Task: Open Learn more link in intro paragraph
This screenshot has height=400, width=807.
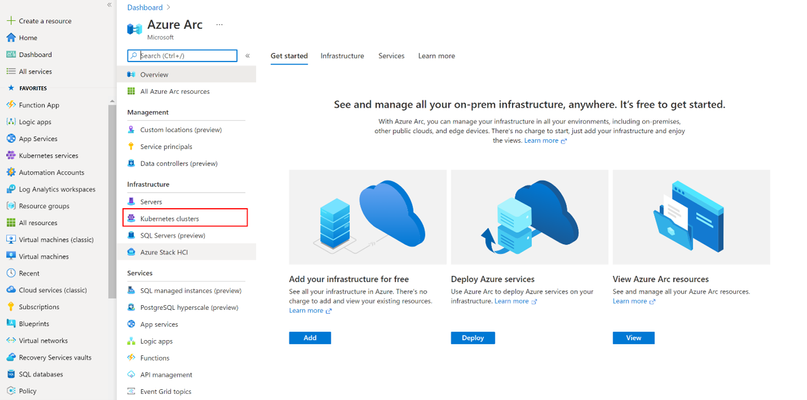Action: [545, 141]
